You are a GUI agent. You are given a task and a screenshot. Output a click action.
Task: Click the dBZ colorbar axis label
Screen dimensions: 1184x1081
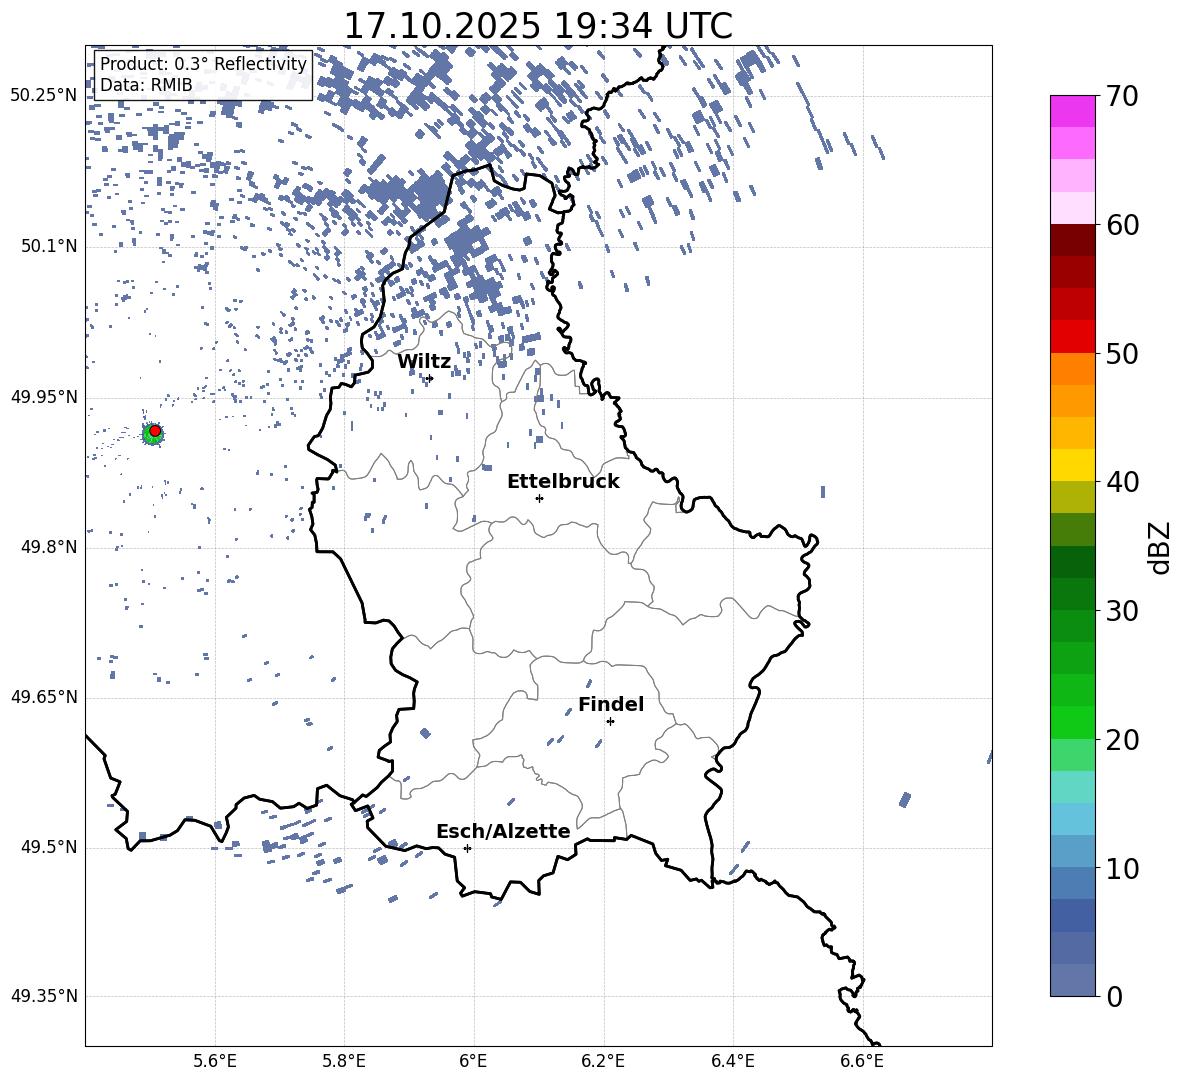1158,547
